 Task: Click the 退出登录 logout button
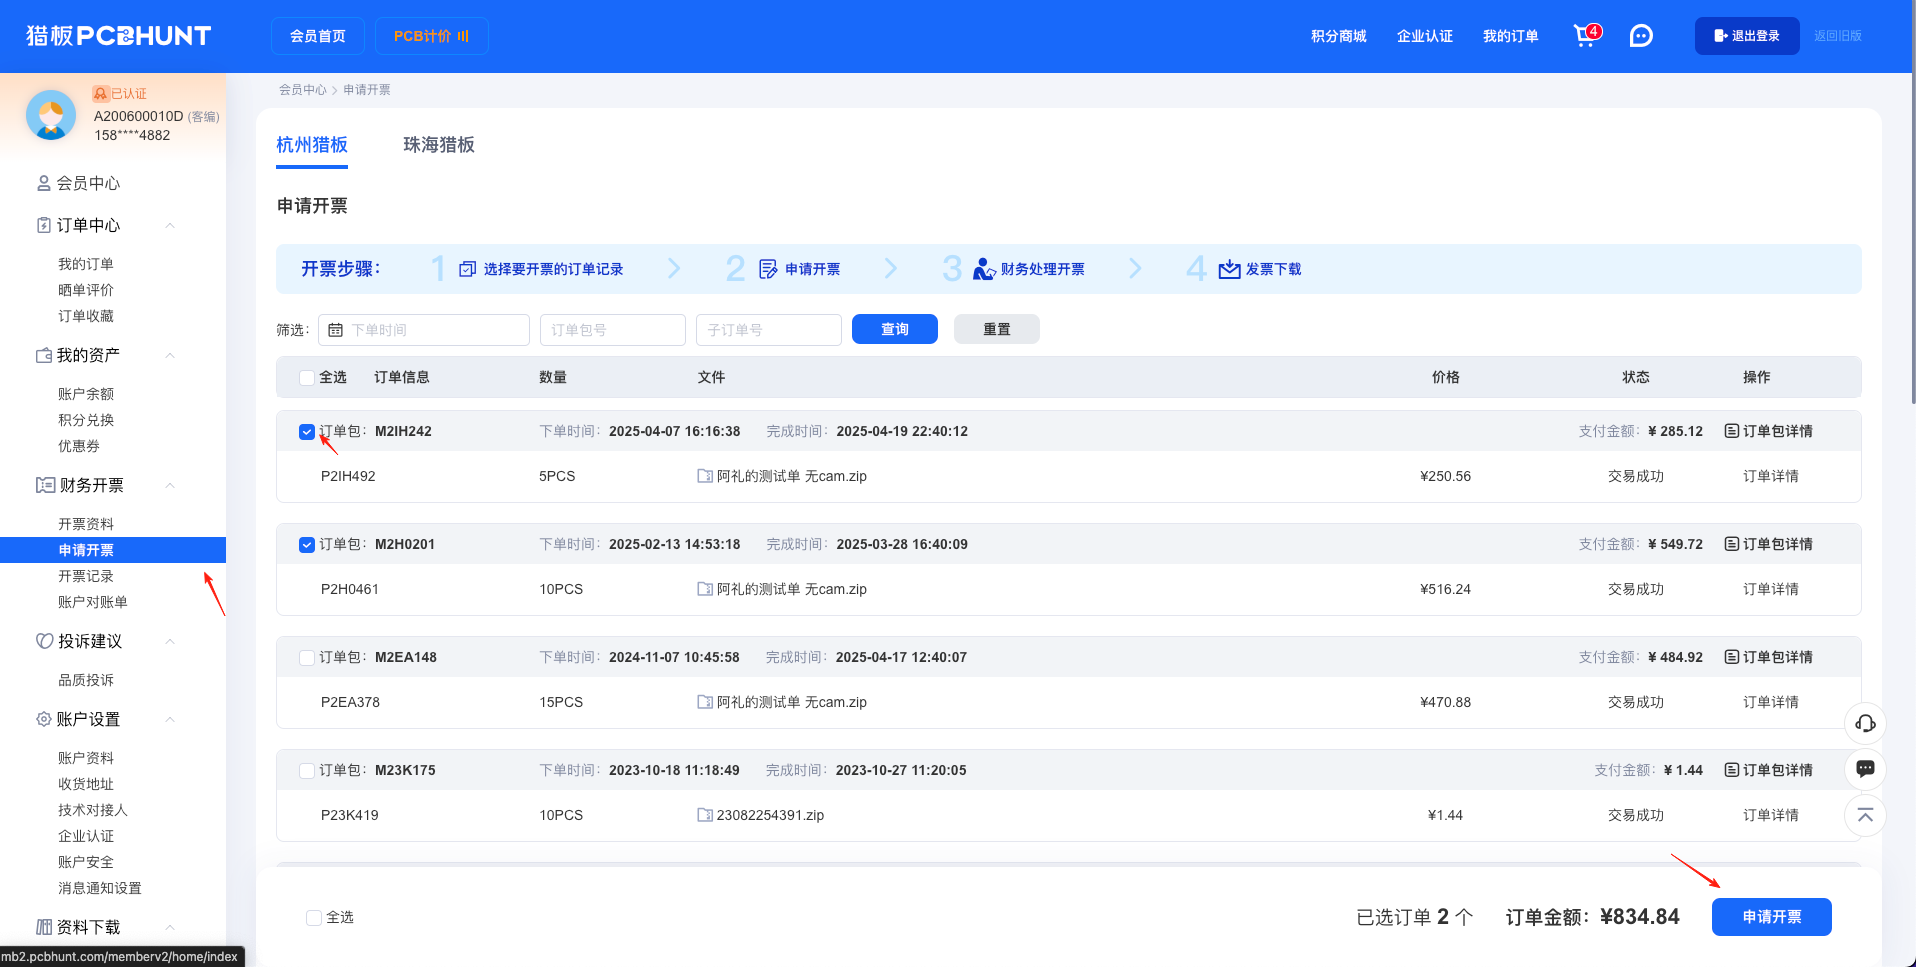[1746, 36]
